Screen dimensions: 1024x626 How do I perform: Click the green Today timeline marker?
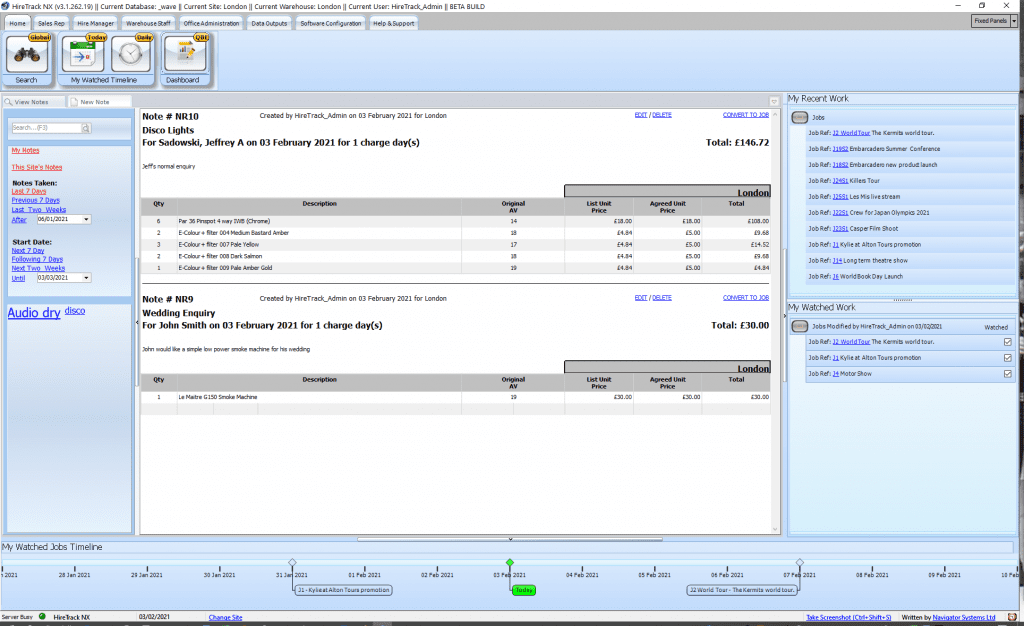(x=524, y=590)
